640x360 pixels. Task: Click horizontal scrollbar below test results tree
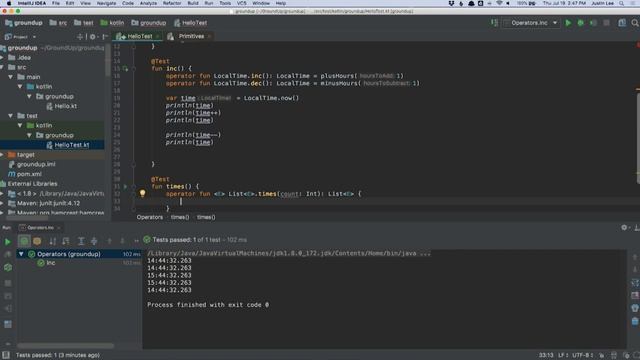65,345
